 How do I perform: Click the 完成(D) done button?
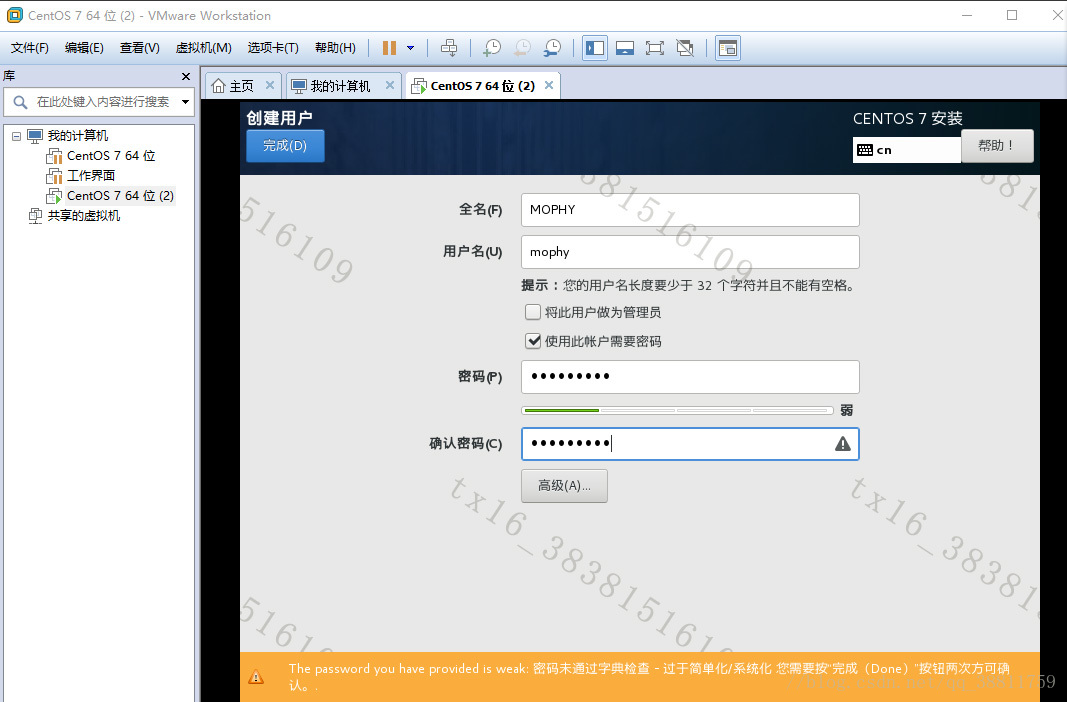click(285, 146)
